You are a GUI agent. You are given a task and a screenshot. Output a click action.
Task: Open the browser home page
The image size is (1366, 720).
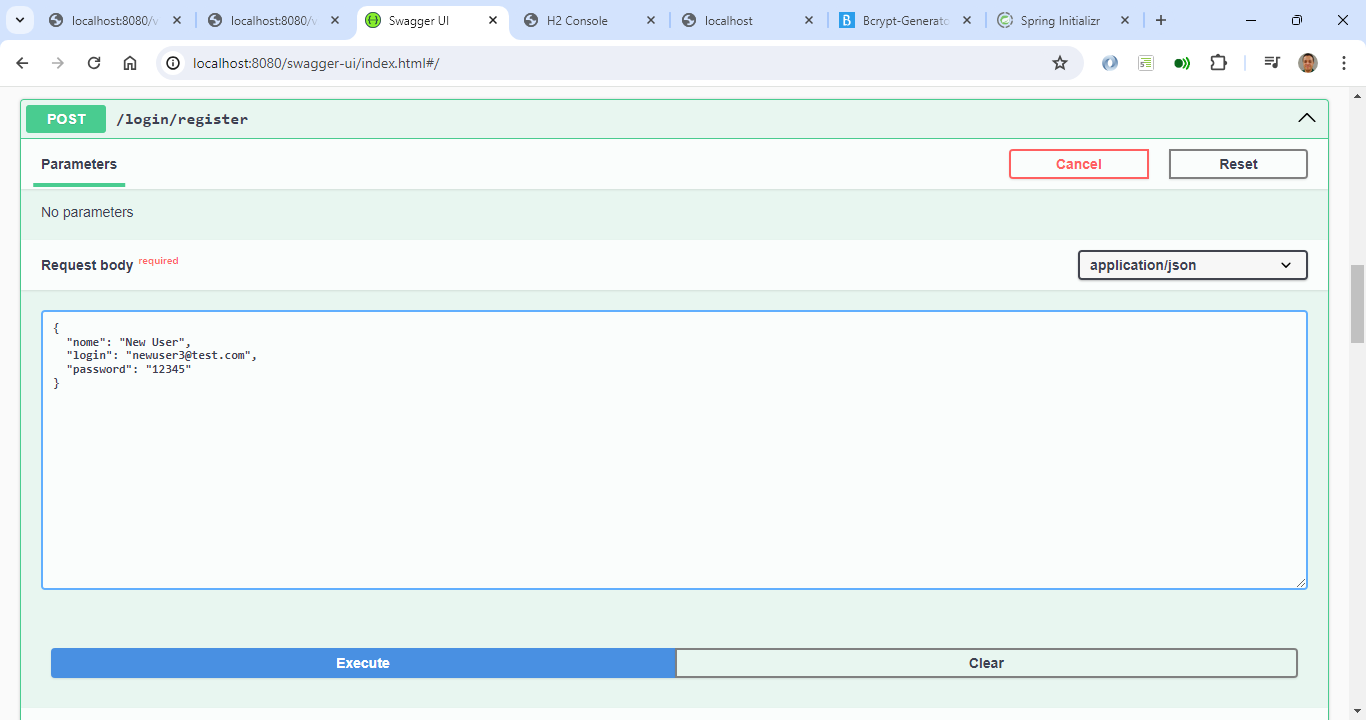130,63
